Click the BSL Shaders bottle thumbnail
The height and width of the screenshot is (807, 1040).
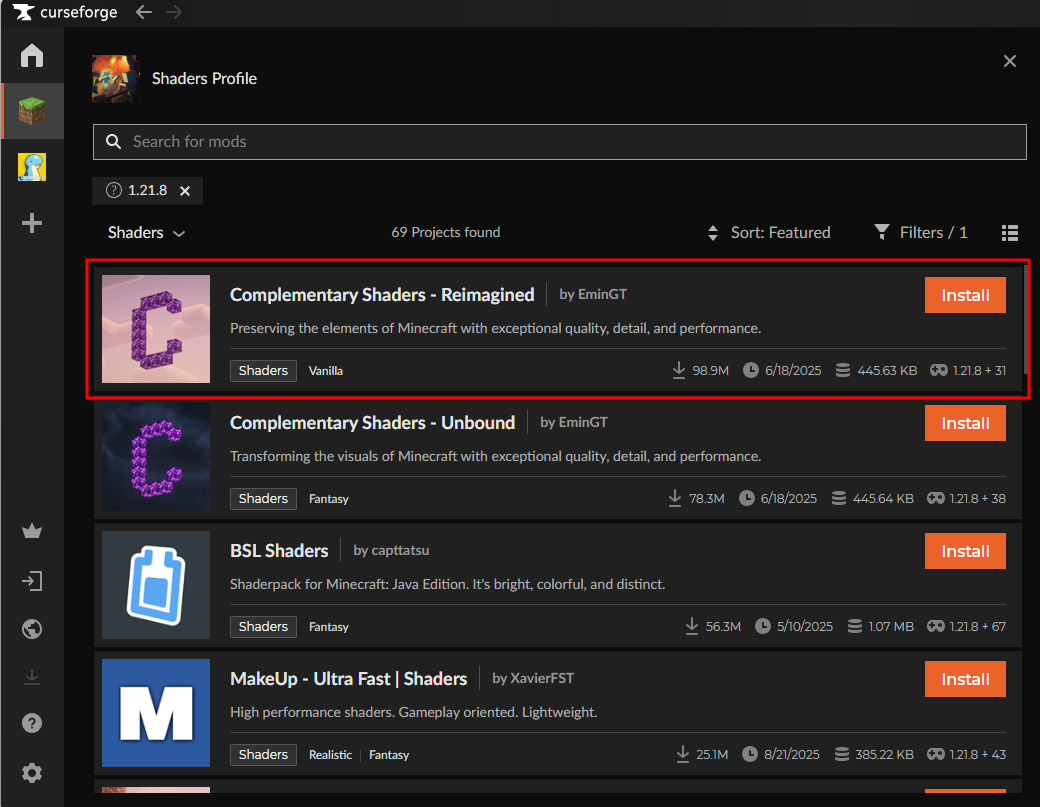pos(156,585)
